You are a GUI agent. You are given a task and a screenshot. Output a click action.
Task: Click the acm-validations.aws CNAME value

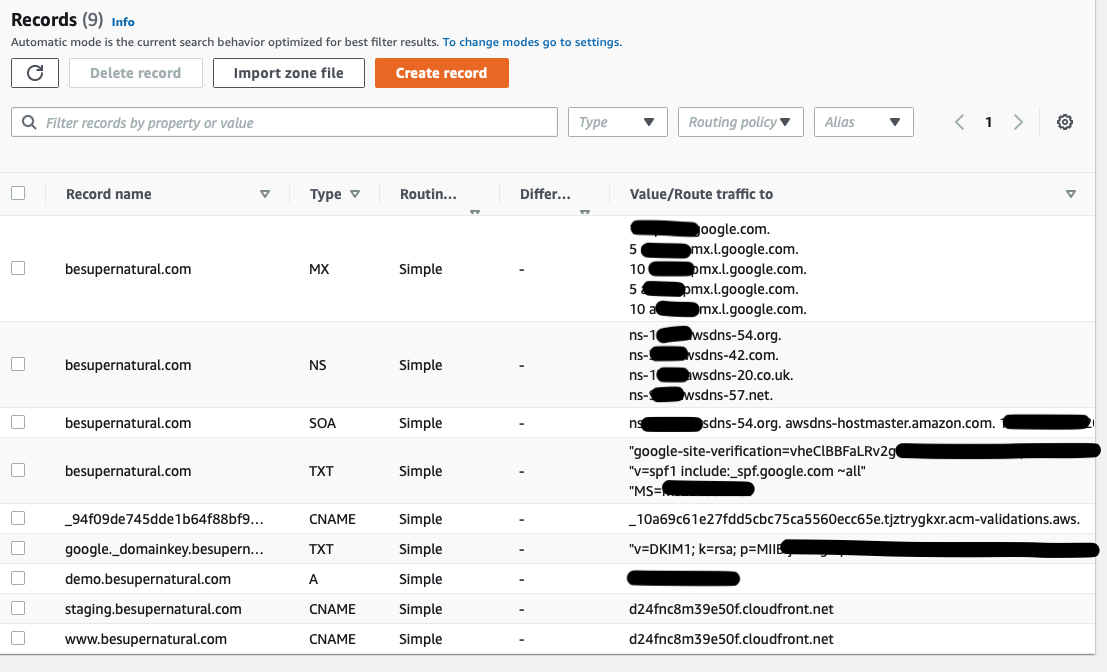tap(854, 519)
